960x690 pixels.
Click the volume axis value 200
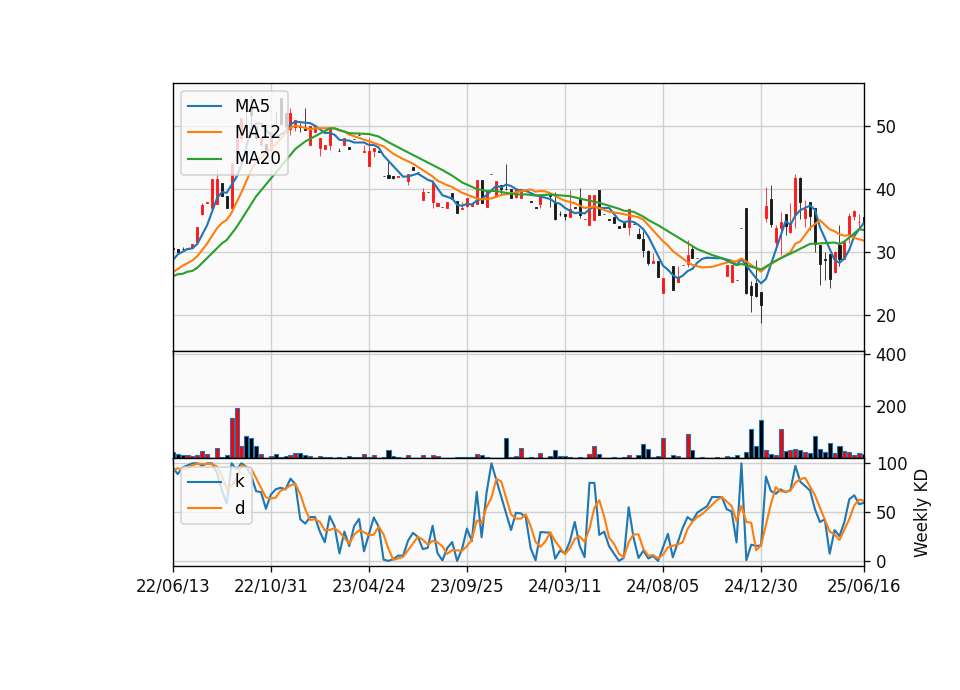[891, 407]
